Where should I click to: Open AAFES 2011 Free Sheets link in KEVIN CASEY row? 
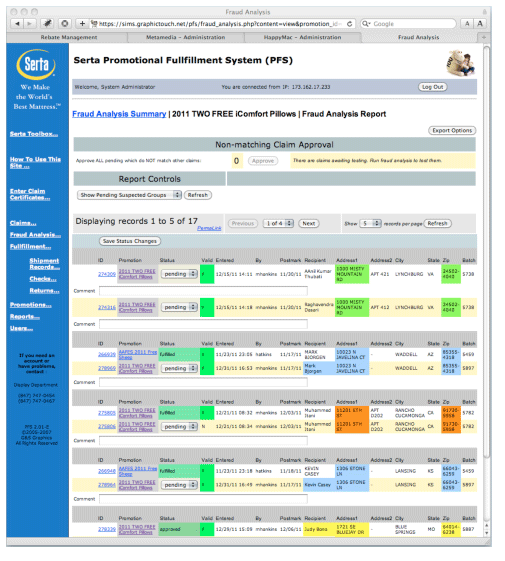[x=137, y=471]
